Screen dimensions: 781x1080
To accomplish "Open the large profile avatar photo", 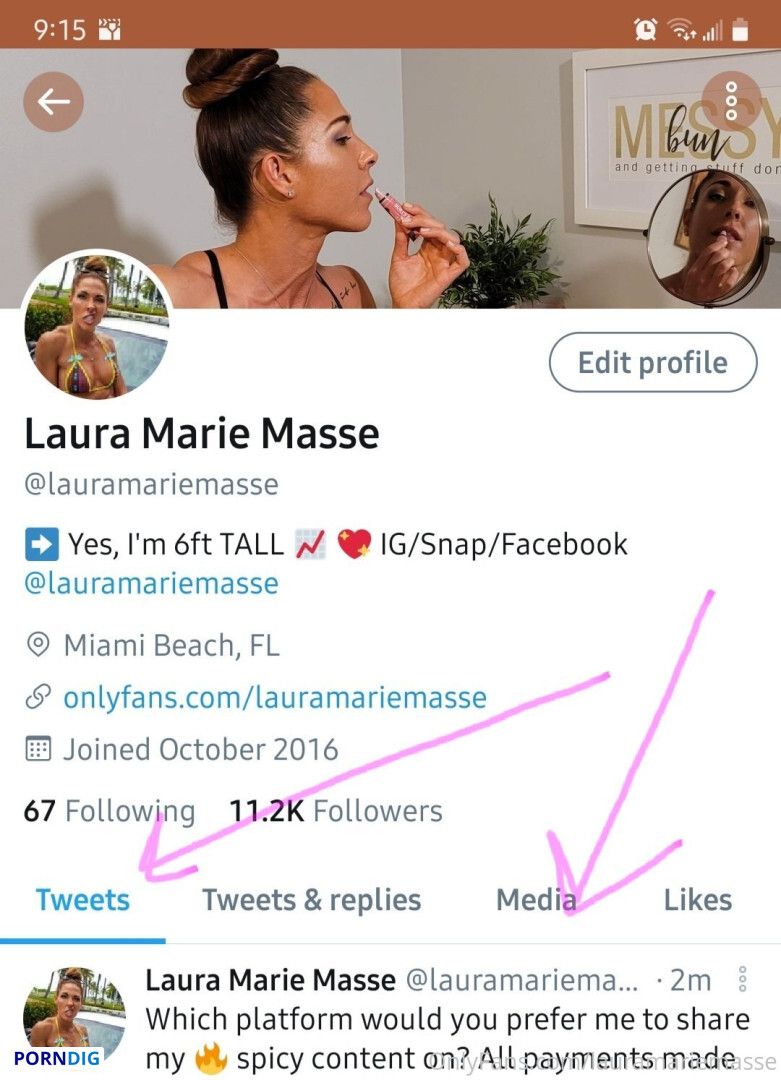I will pyautogui.click(x=96, y=324).
